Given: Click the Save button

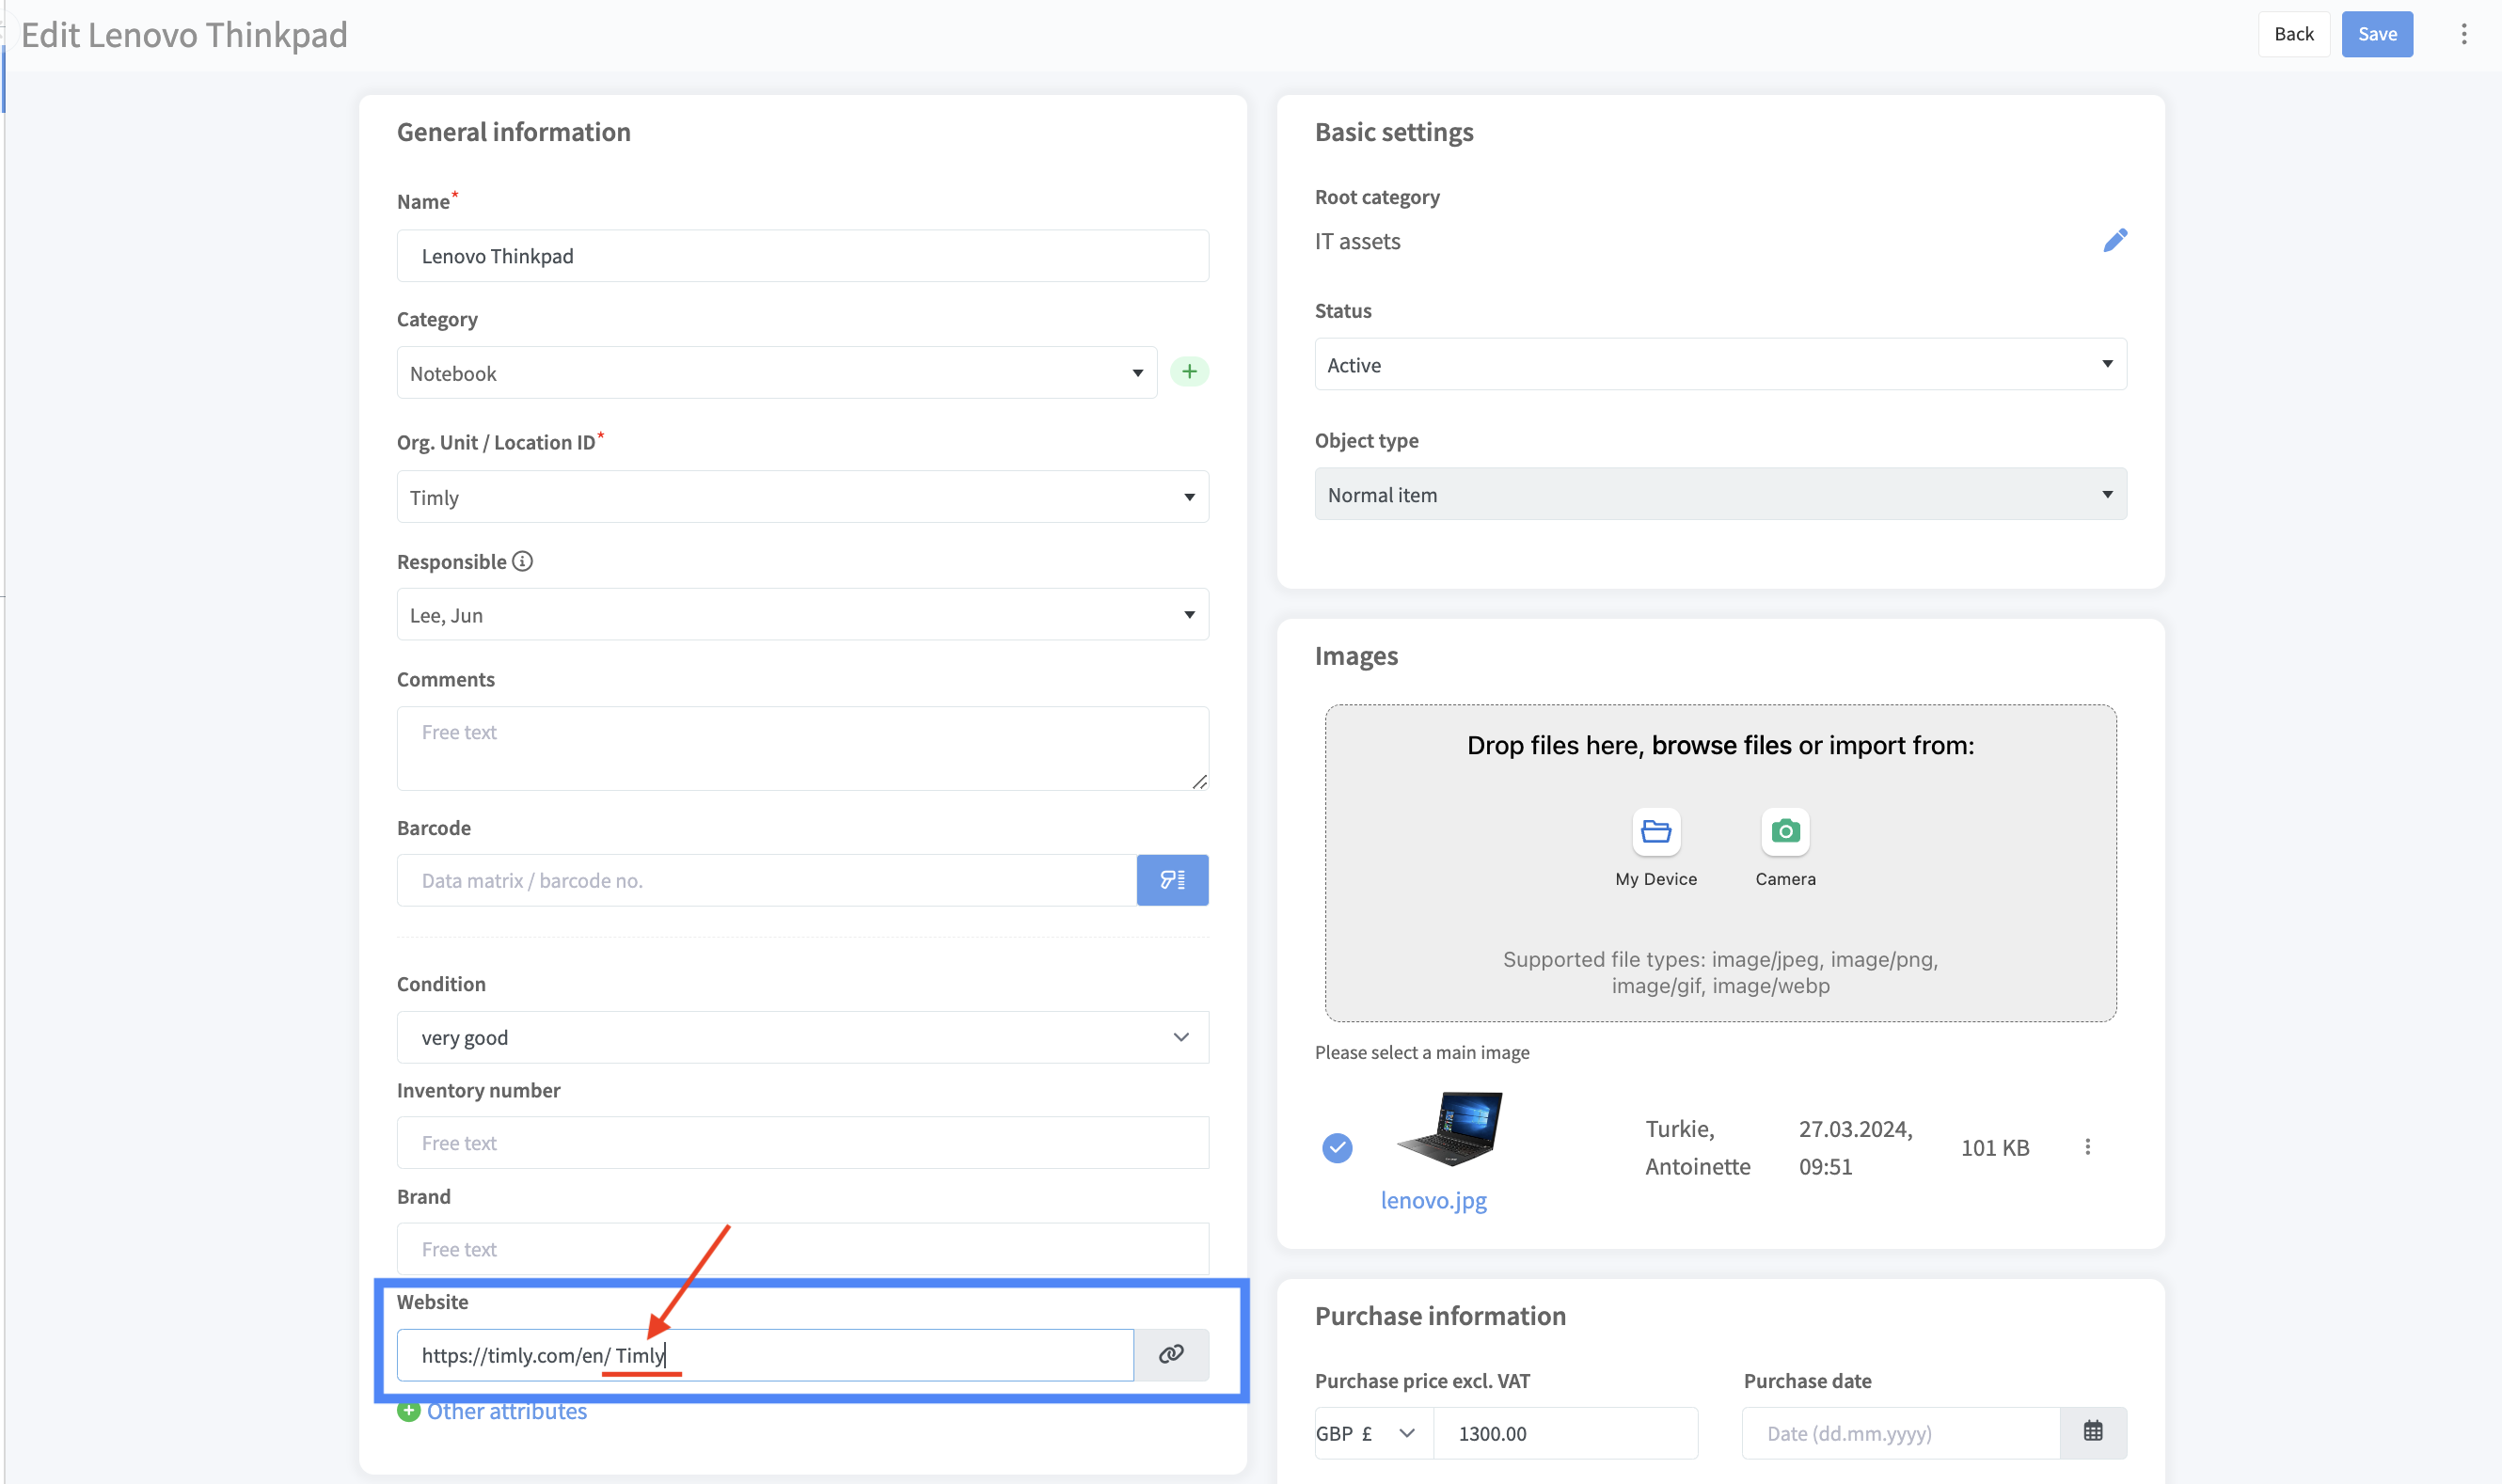Looking at the screenshot, I should [x=2376, y=34].
